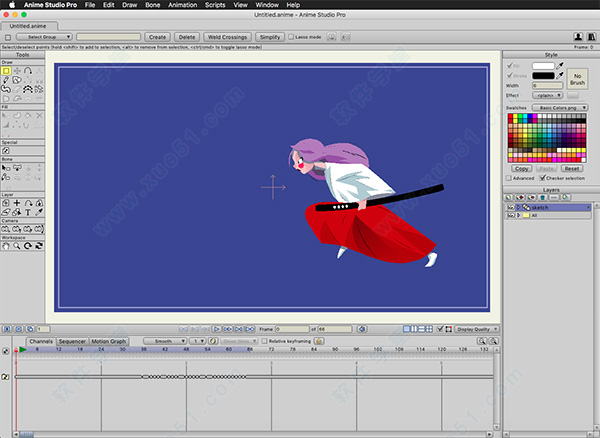Choose the Text insert T tool

28,212
